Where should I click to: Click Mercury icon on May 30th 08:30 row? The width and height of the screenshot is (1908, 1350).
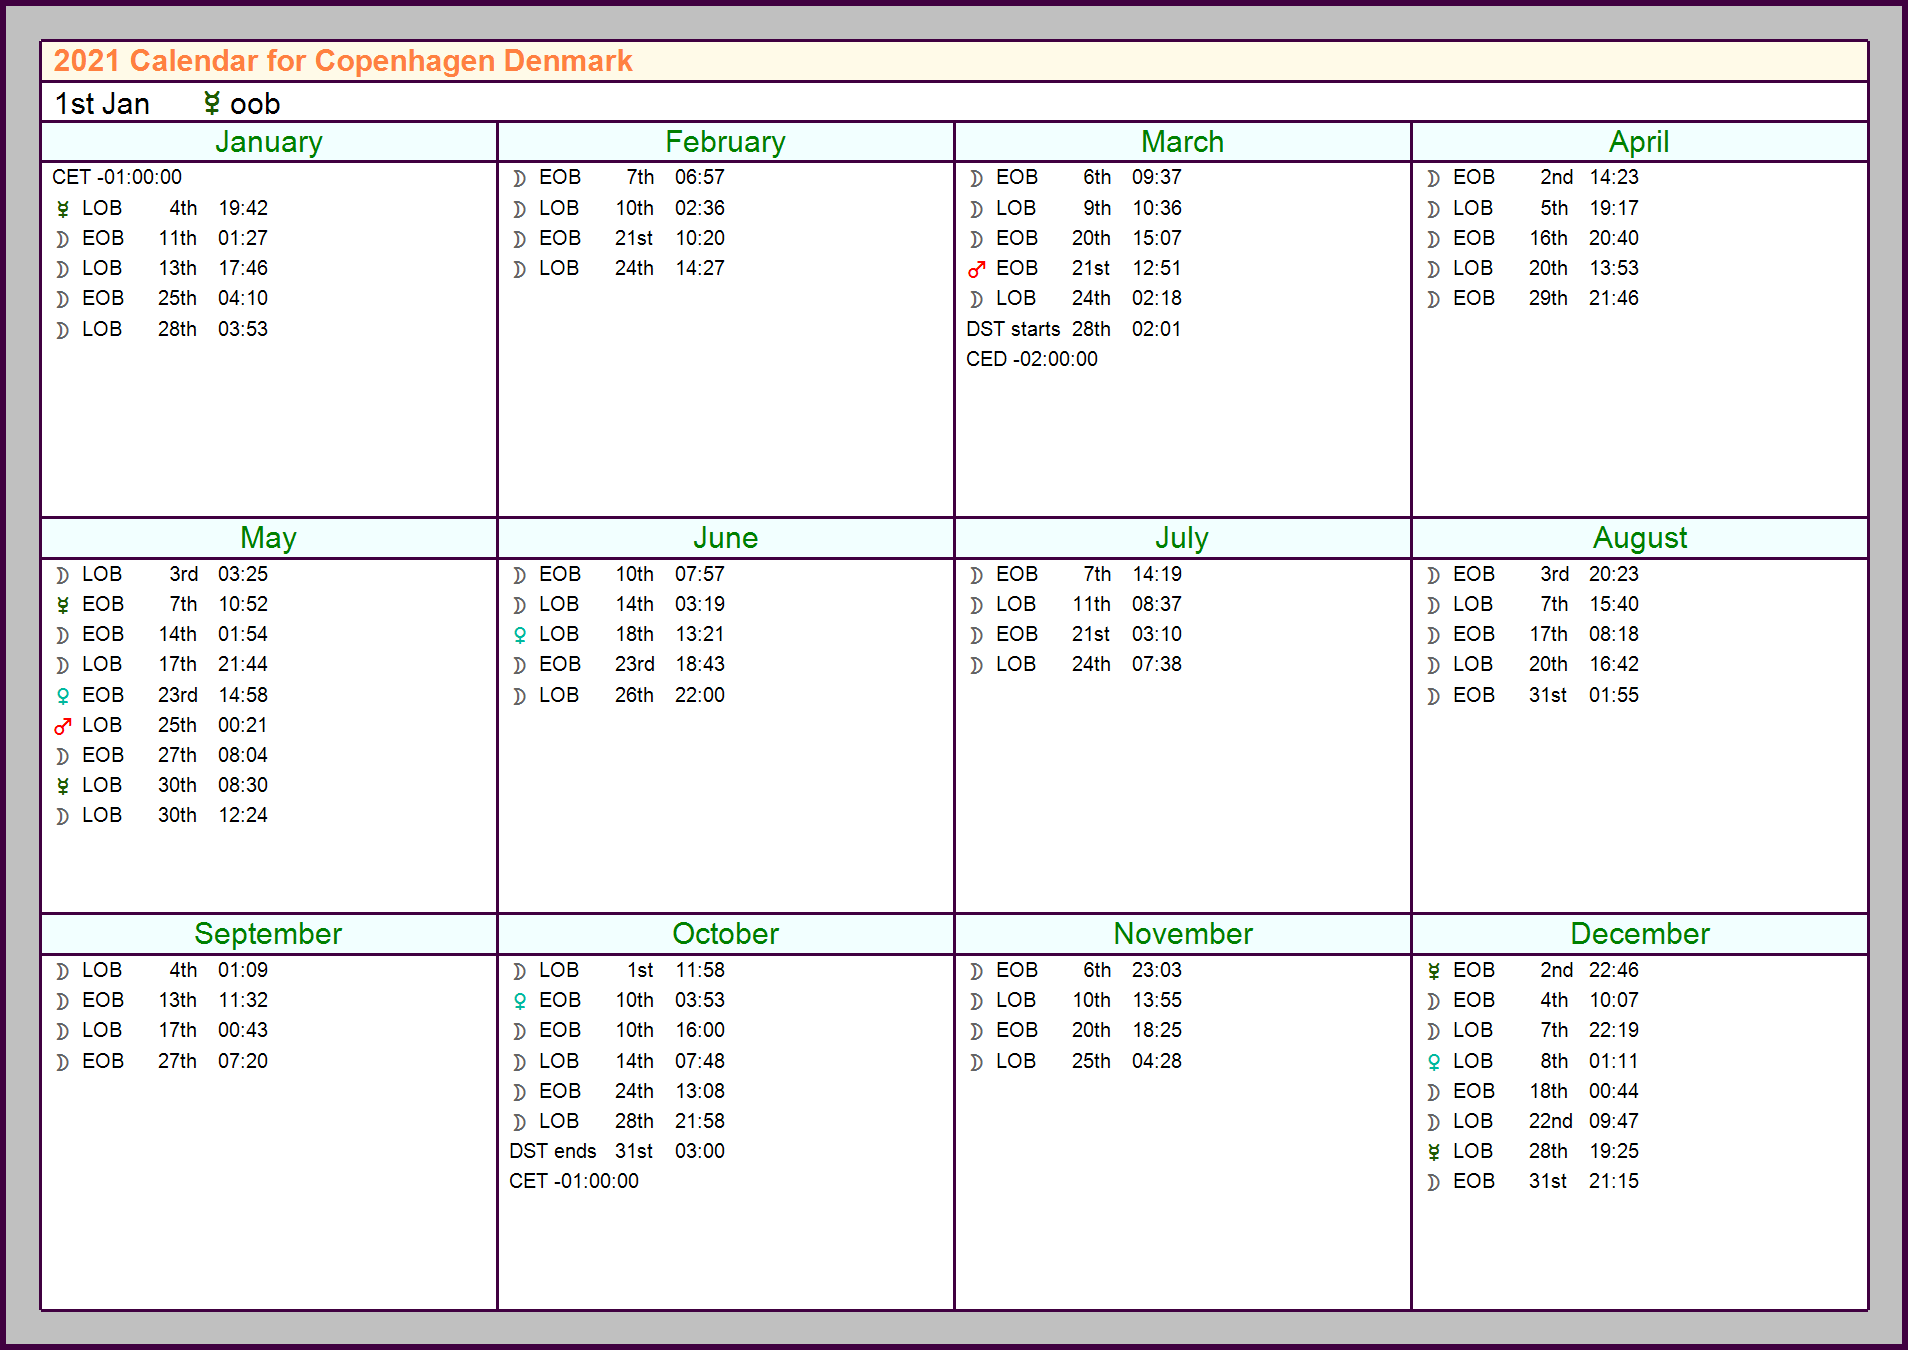point(63,786)
